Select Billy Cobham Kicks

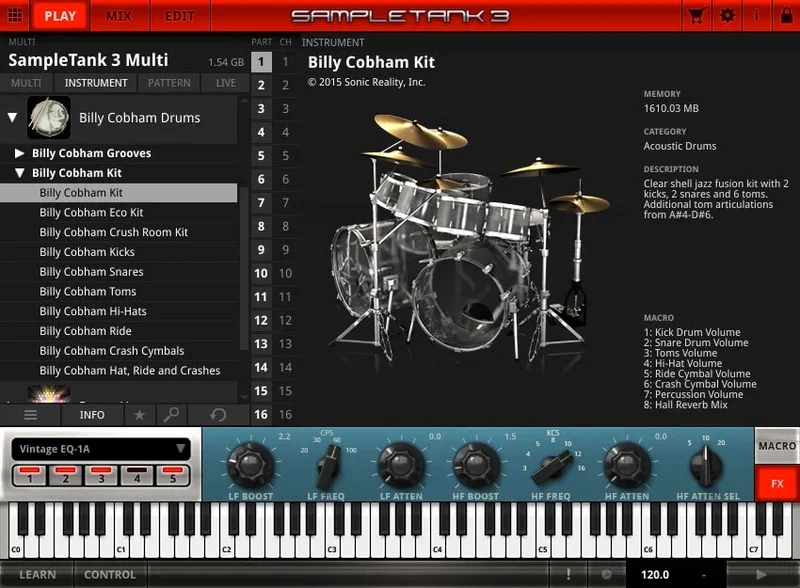118,252
